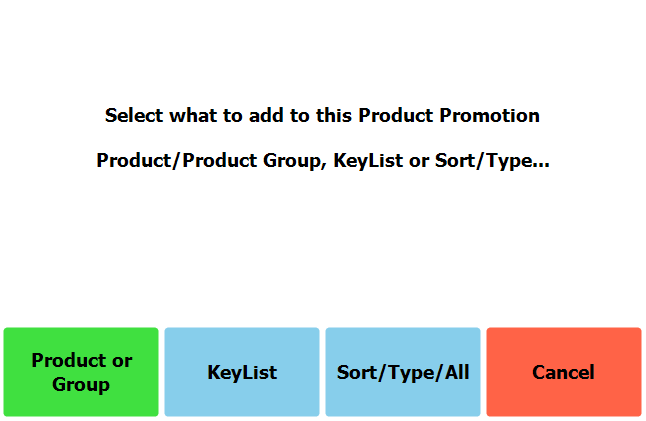Click the 'Select what to add' heading text
Viewport: 646px width, 421px height.
coord(322,115)
